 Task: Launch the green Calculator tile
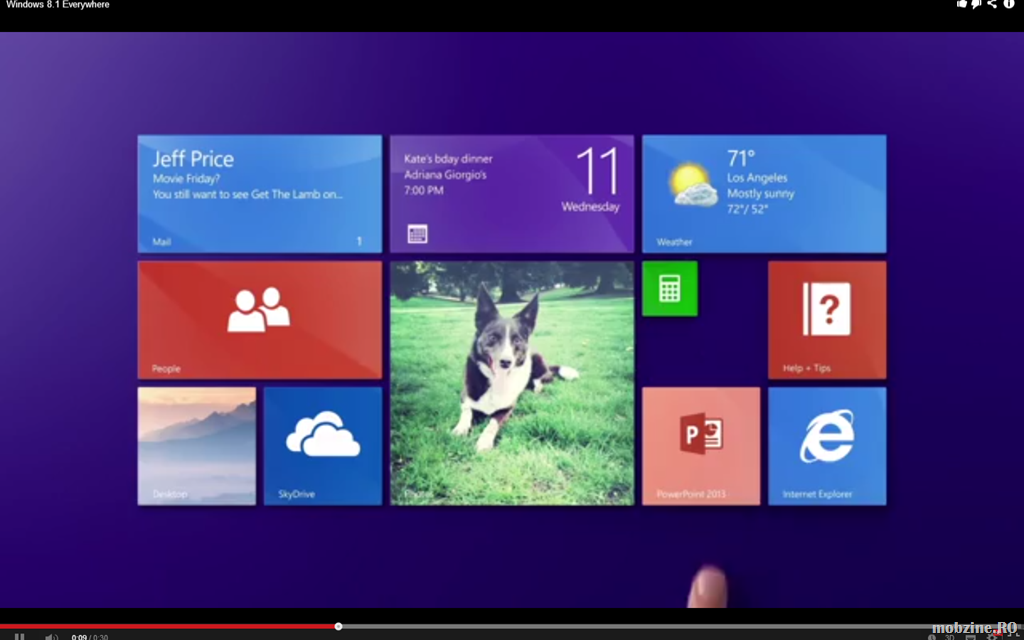pos(669,289)
